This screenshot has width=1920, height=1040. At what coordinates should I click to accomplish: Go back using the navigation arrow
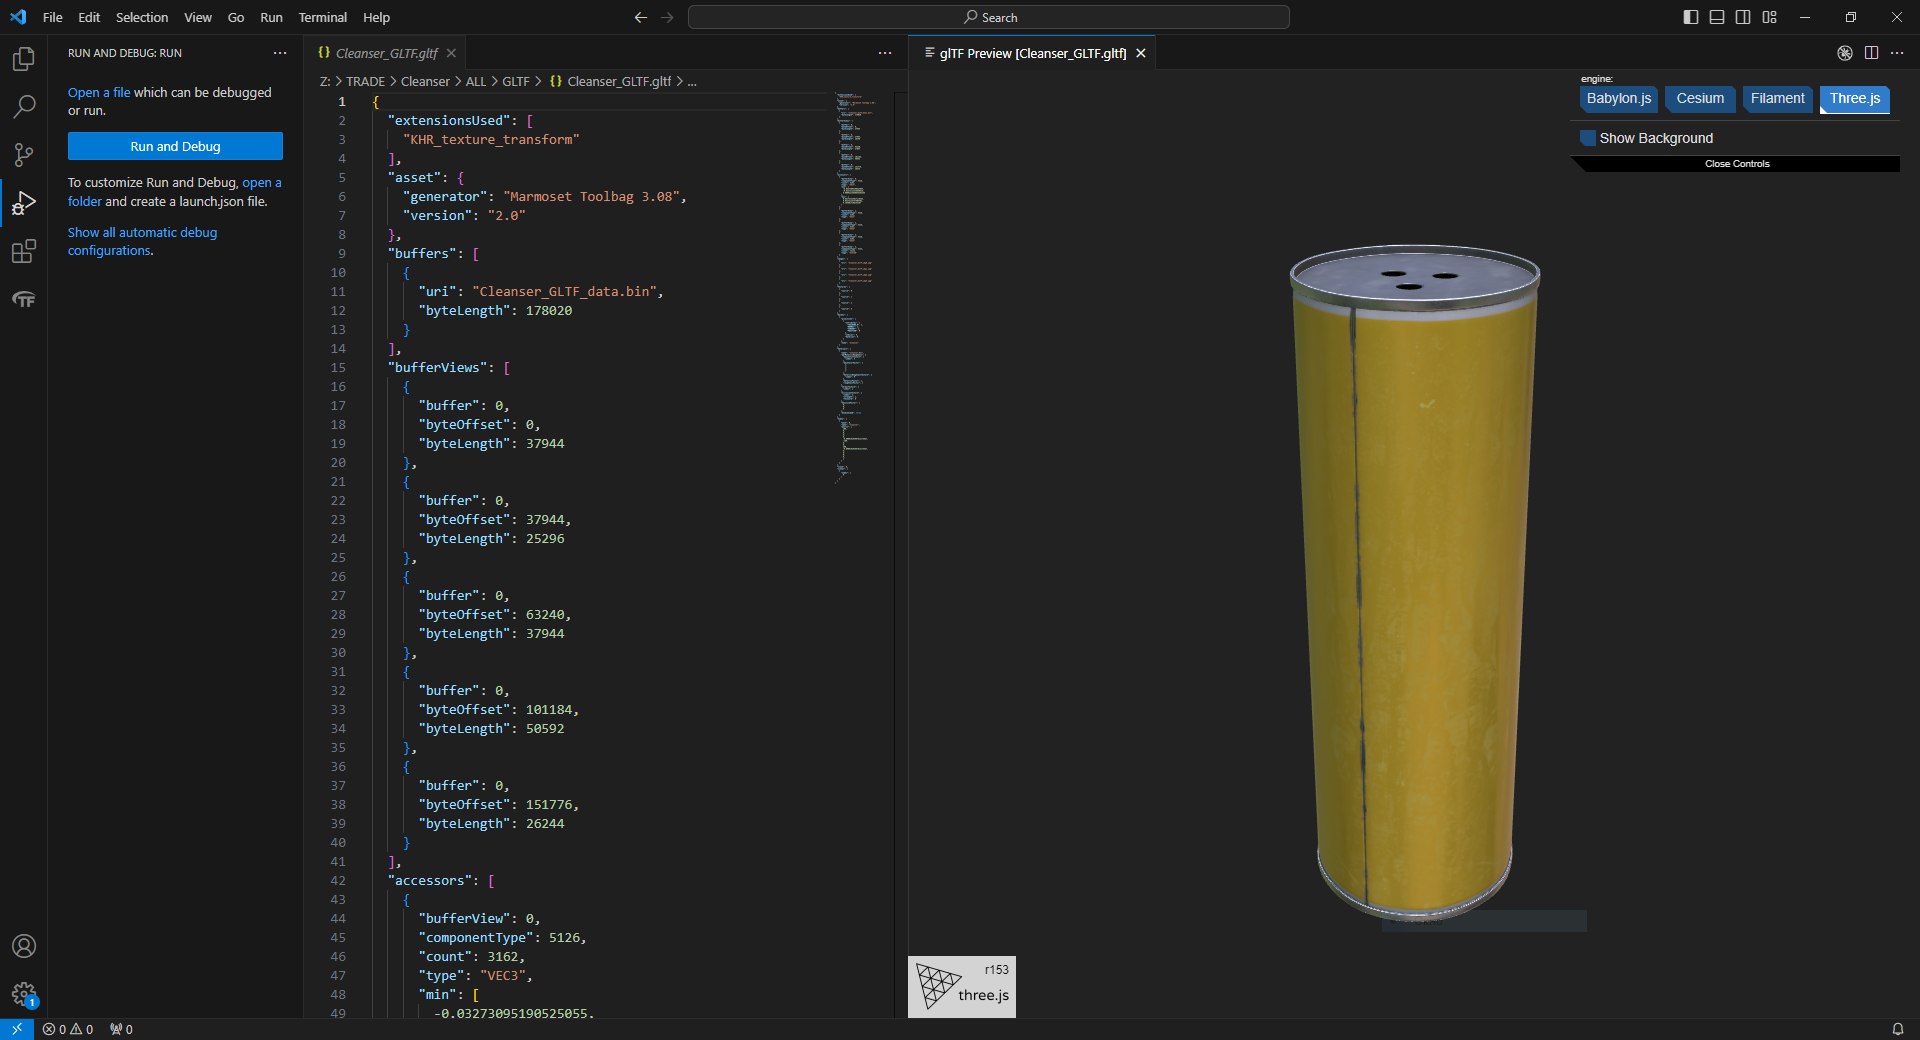tap(641, 17)
